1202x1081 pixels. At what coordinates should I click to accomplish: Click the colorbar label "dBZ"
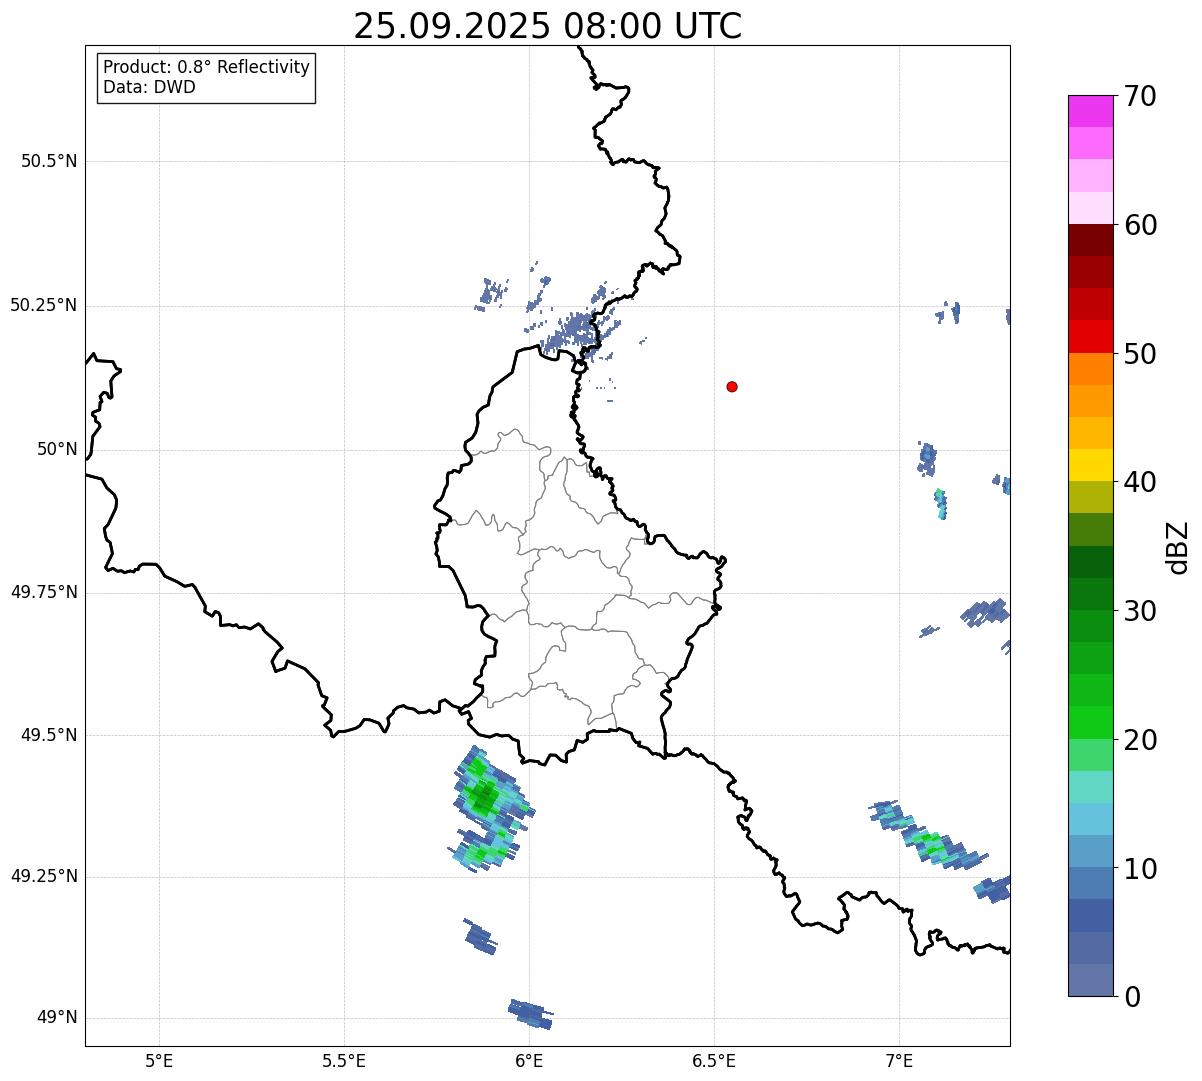pos(1178,547)
